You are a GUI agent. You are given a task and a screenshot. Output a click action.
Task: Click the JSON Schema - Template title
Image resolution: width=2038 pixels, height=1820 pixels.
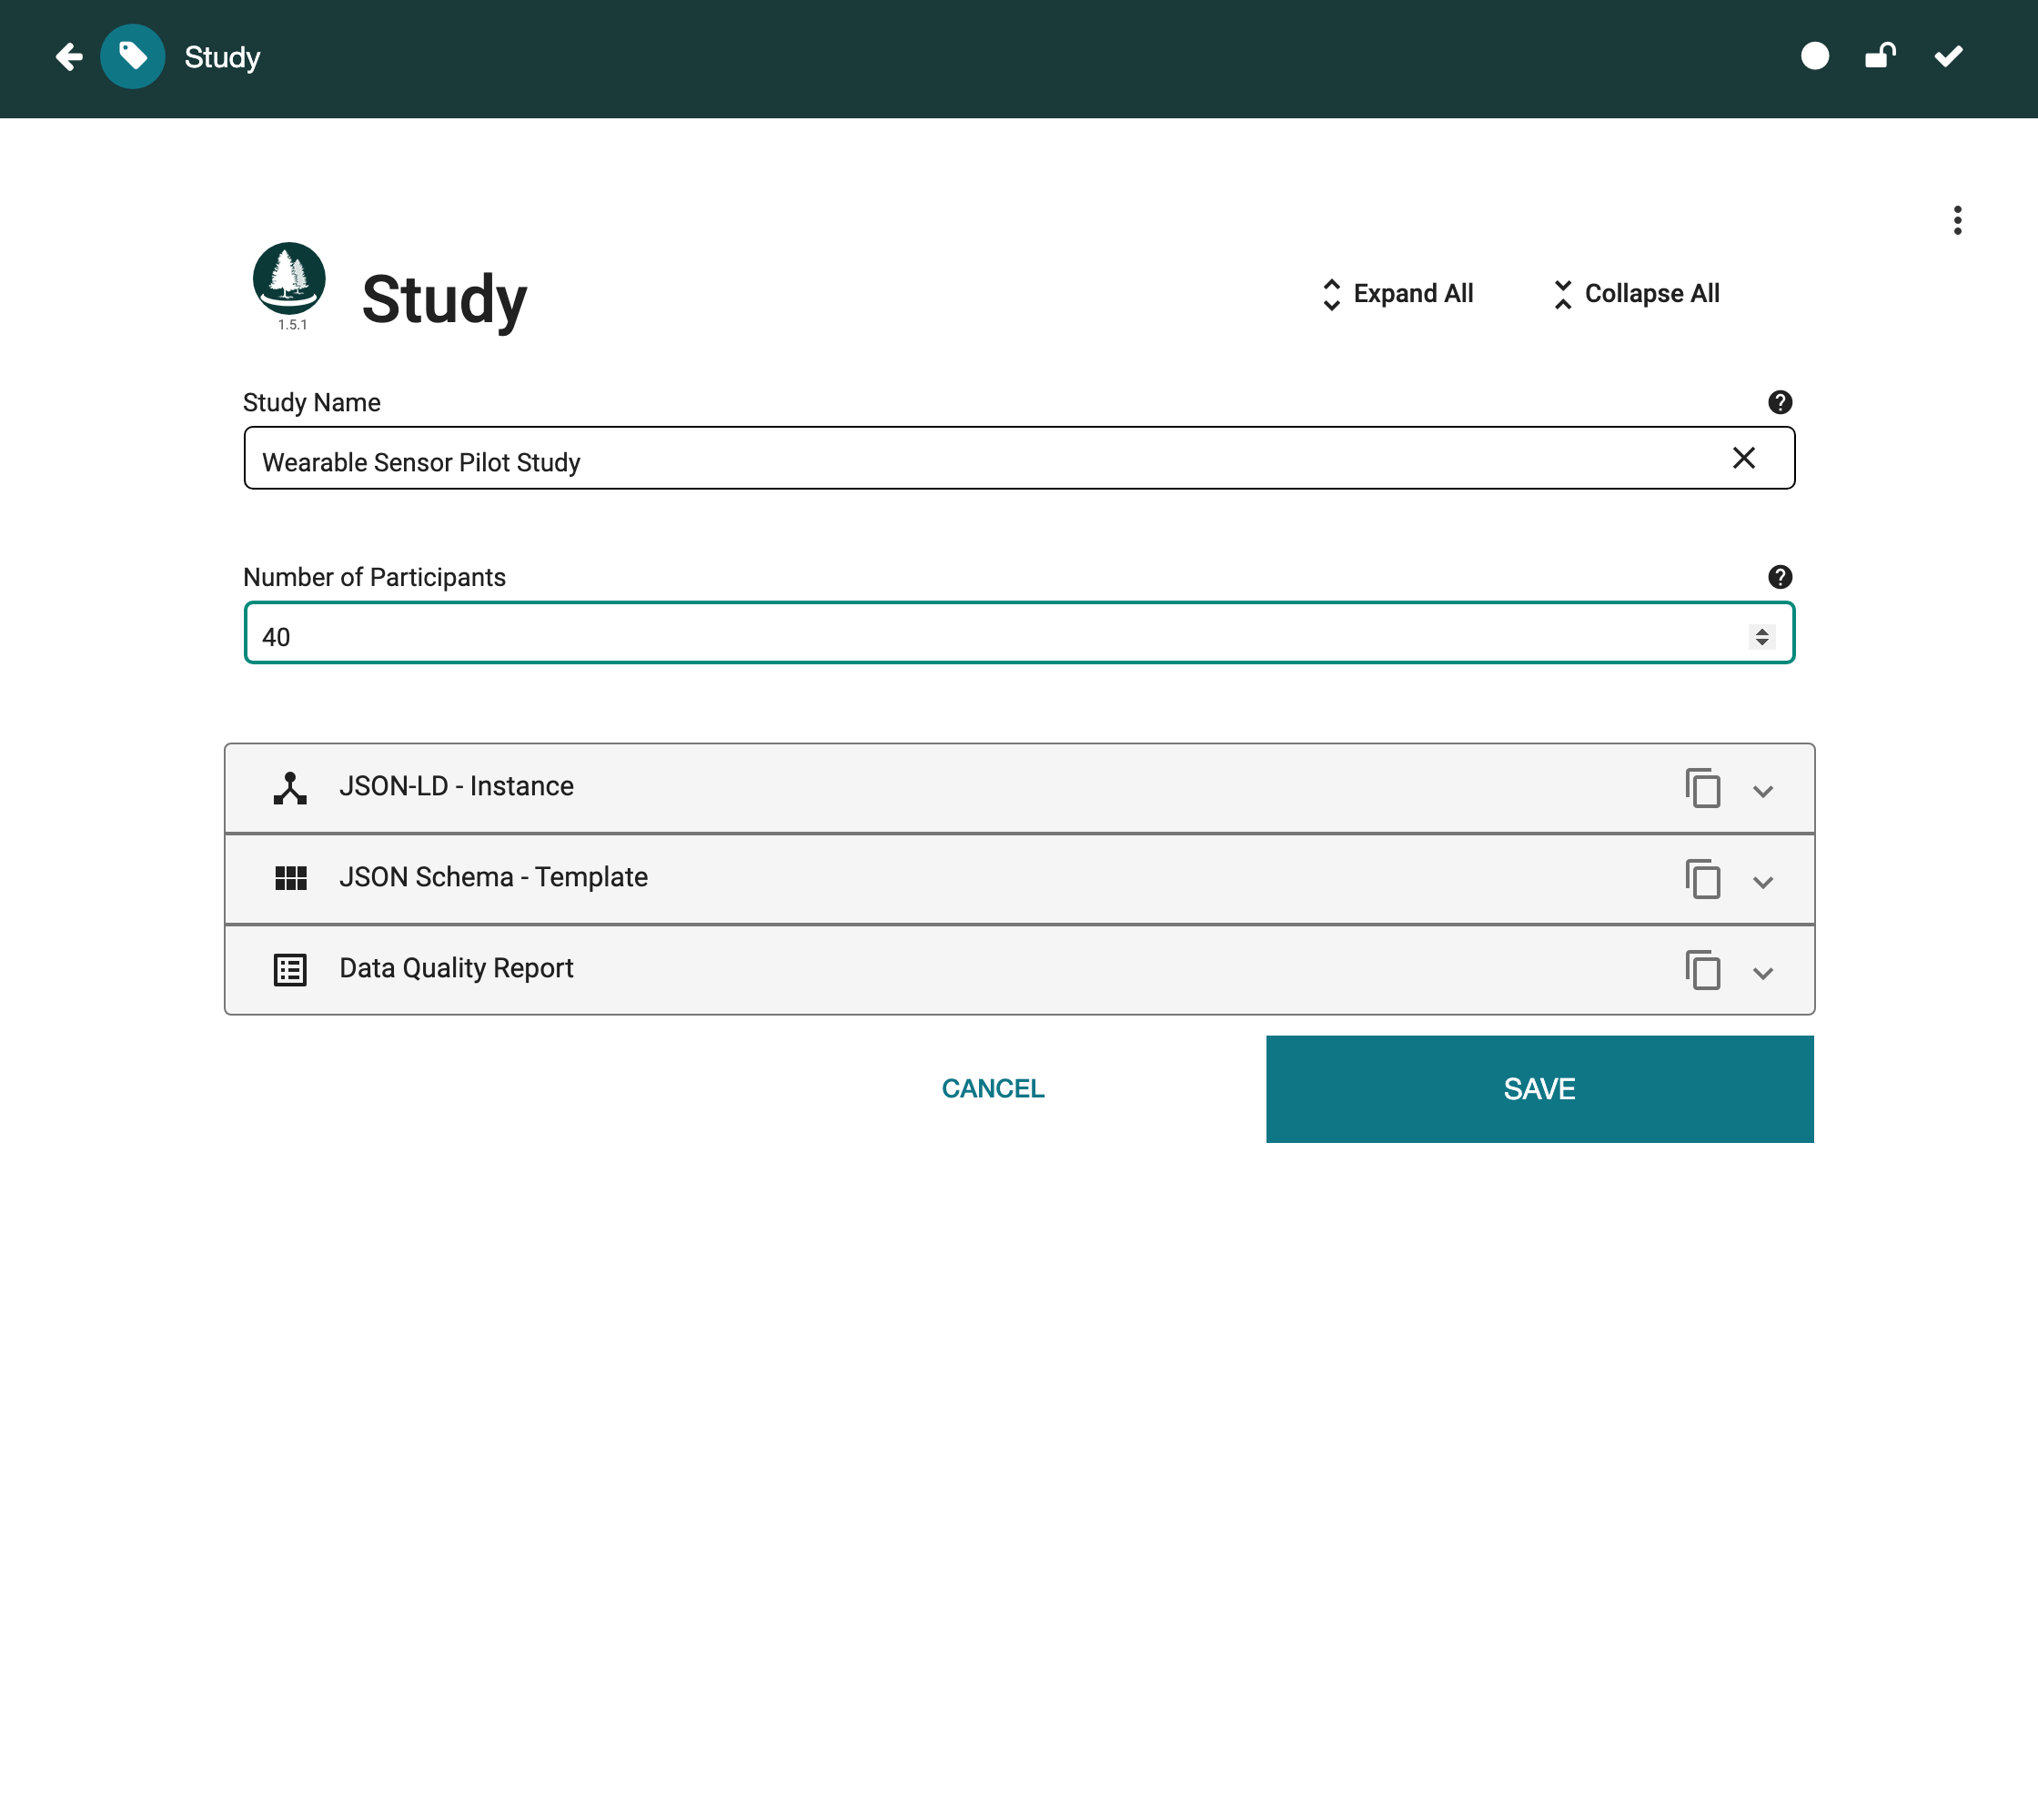494,877
